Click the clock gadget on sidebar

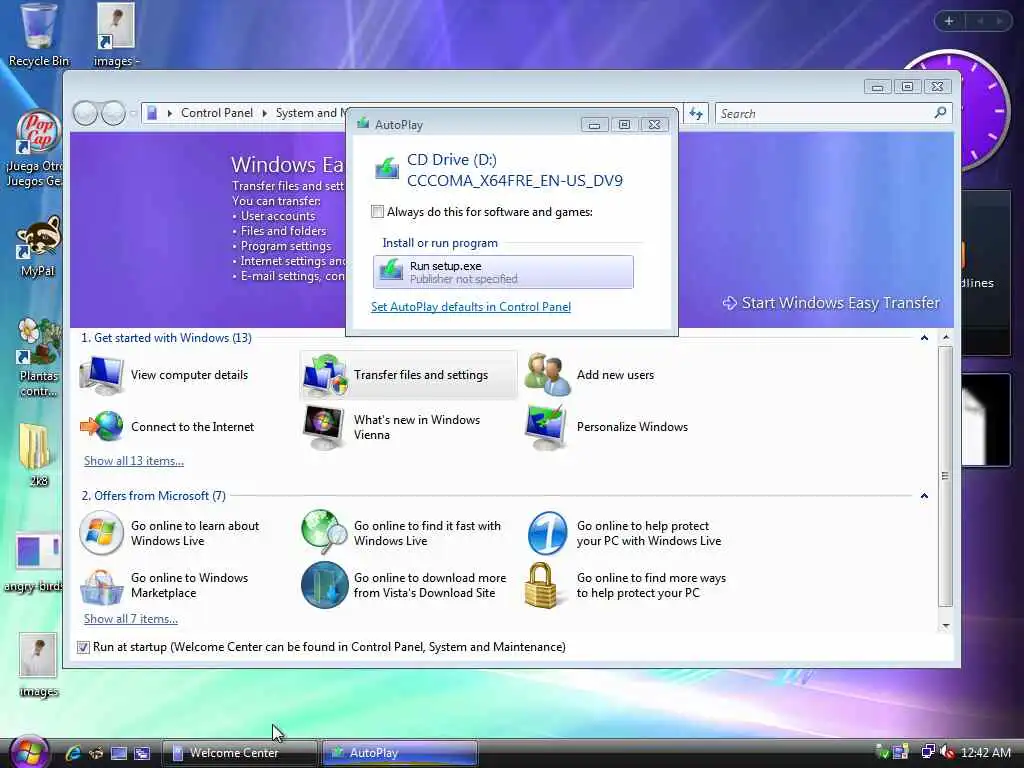point(984,110)
